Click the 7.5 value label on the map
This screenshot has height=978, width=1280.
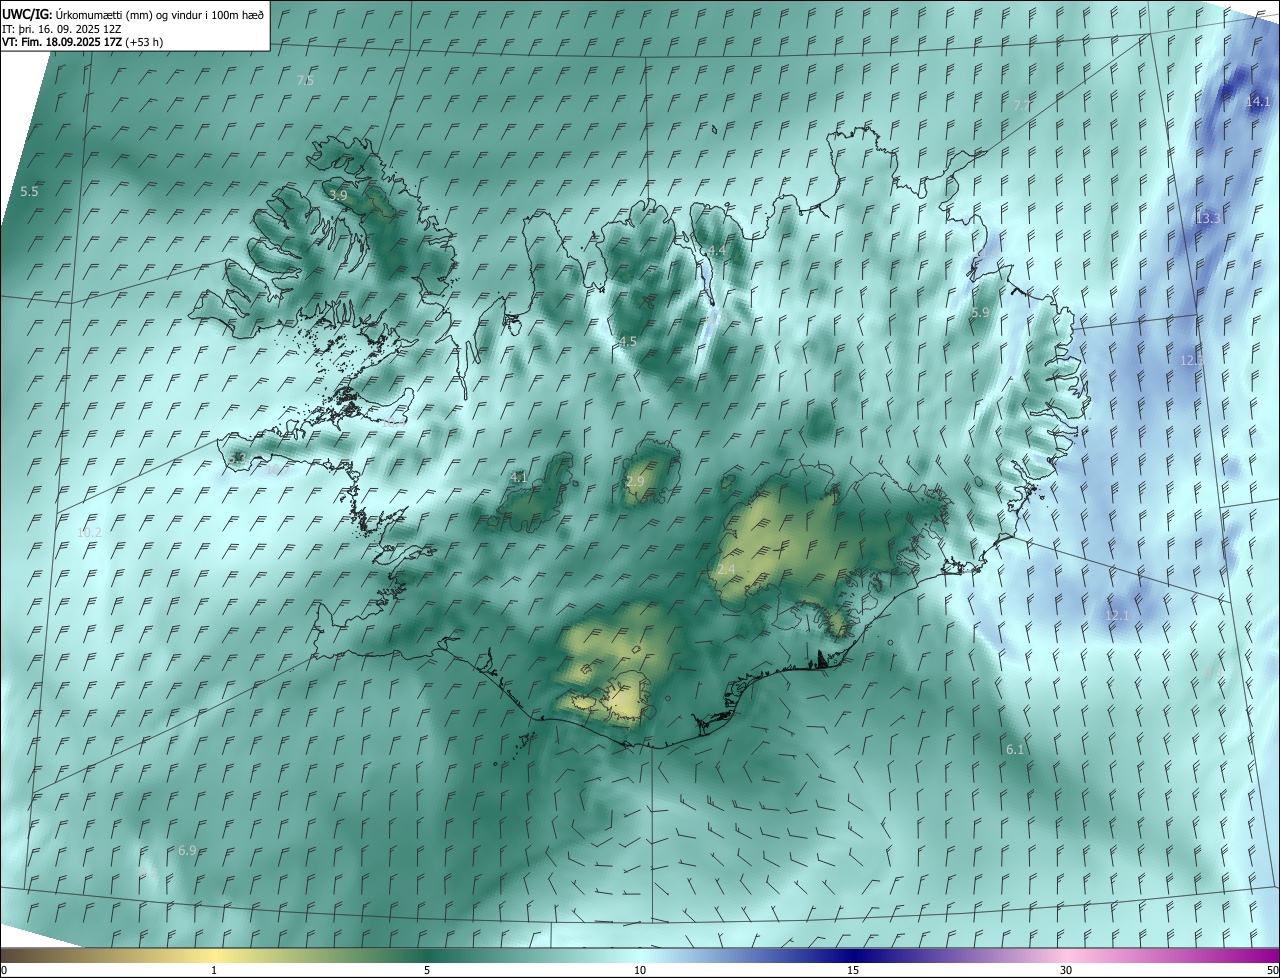pos(305,80)
